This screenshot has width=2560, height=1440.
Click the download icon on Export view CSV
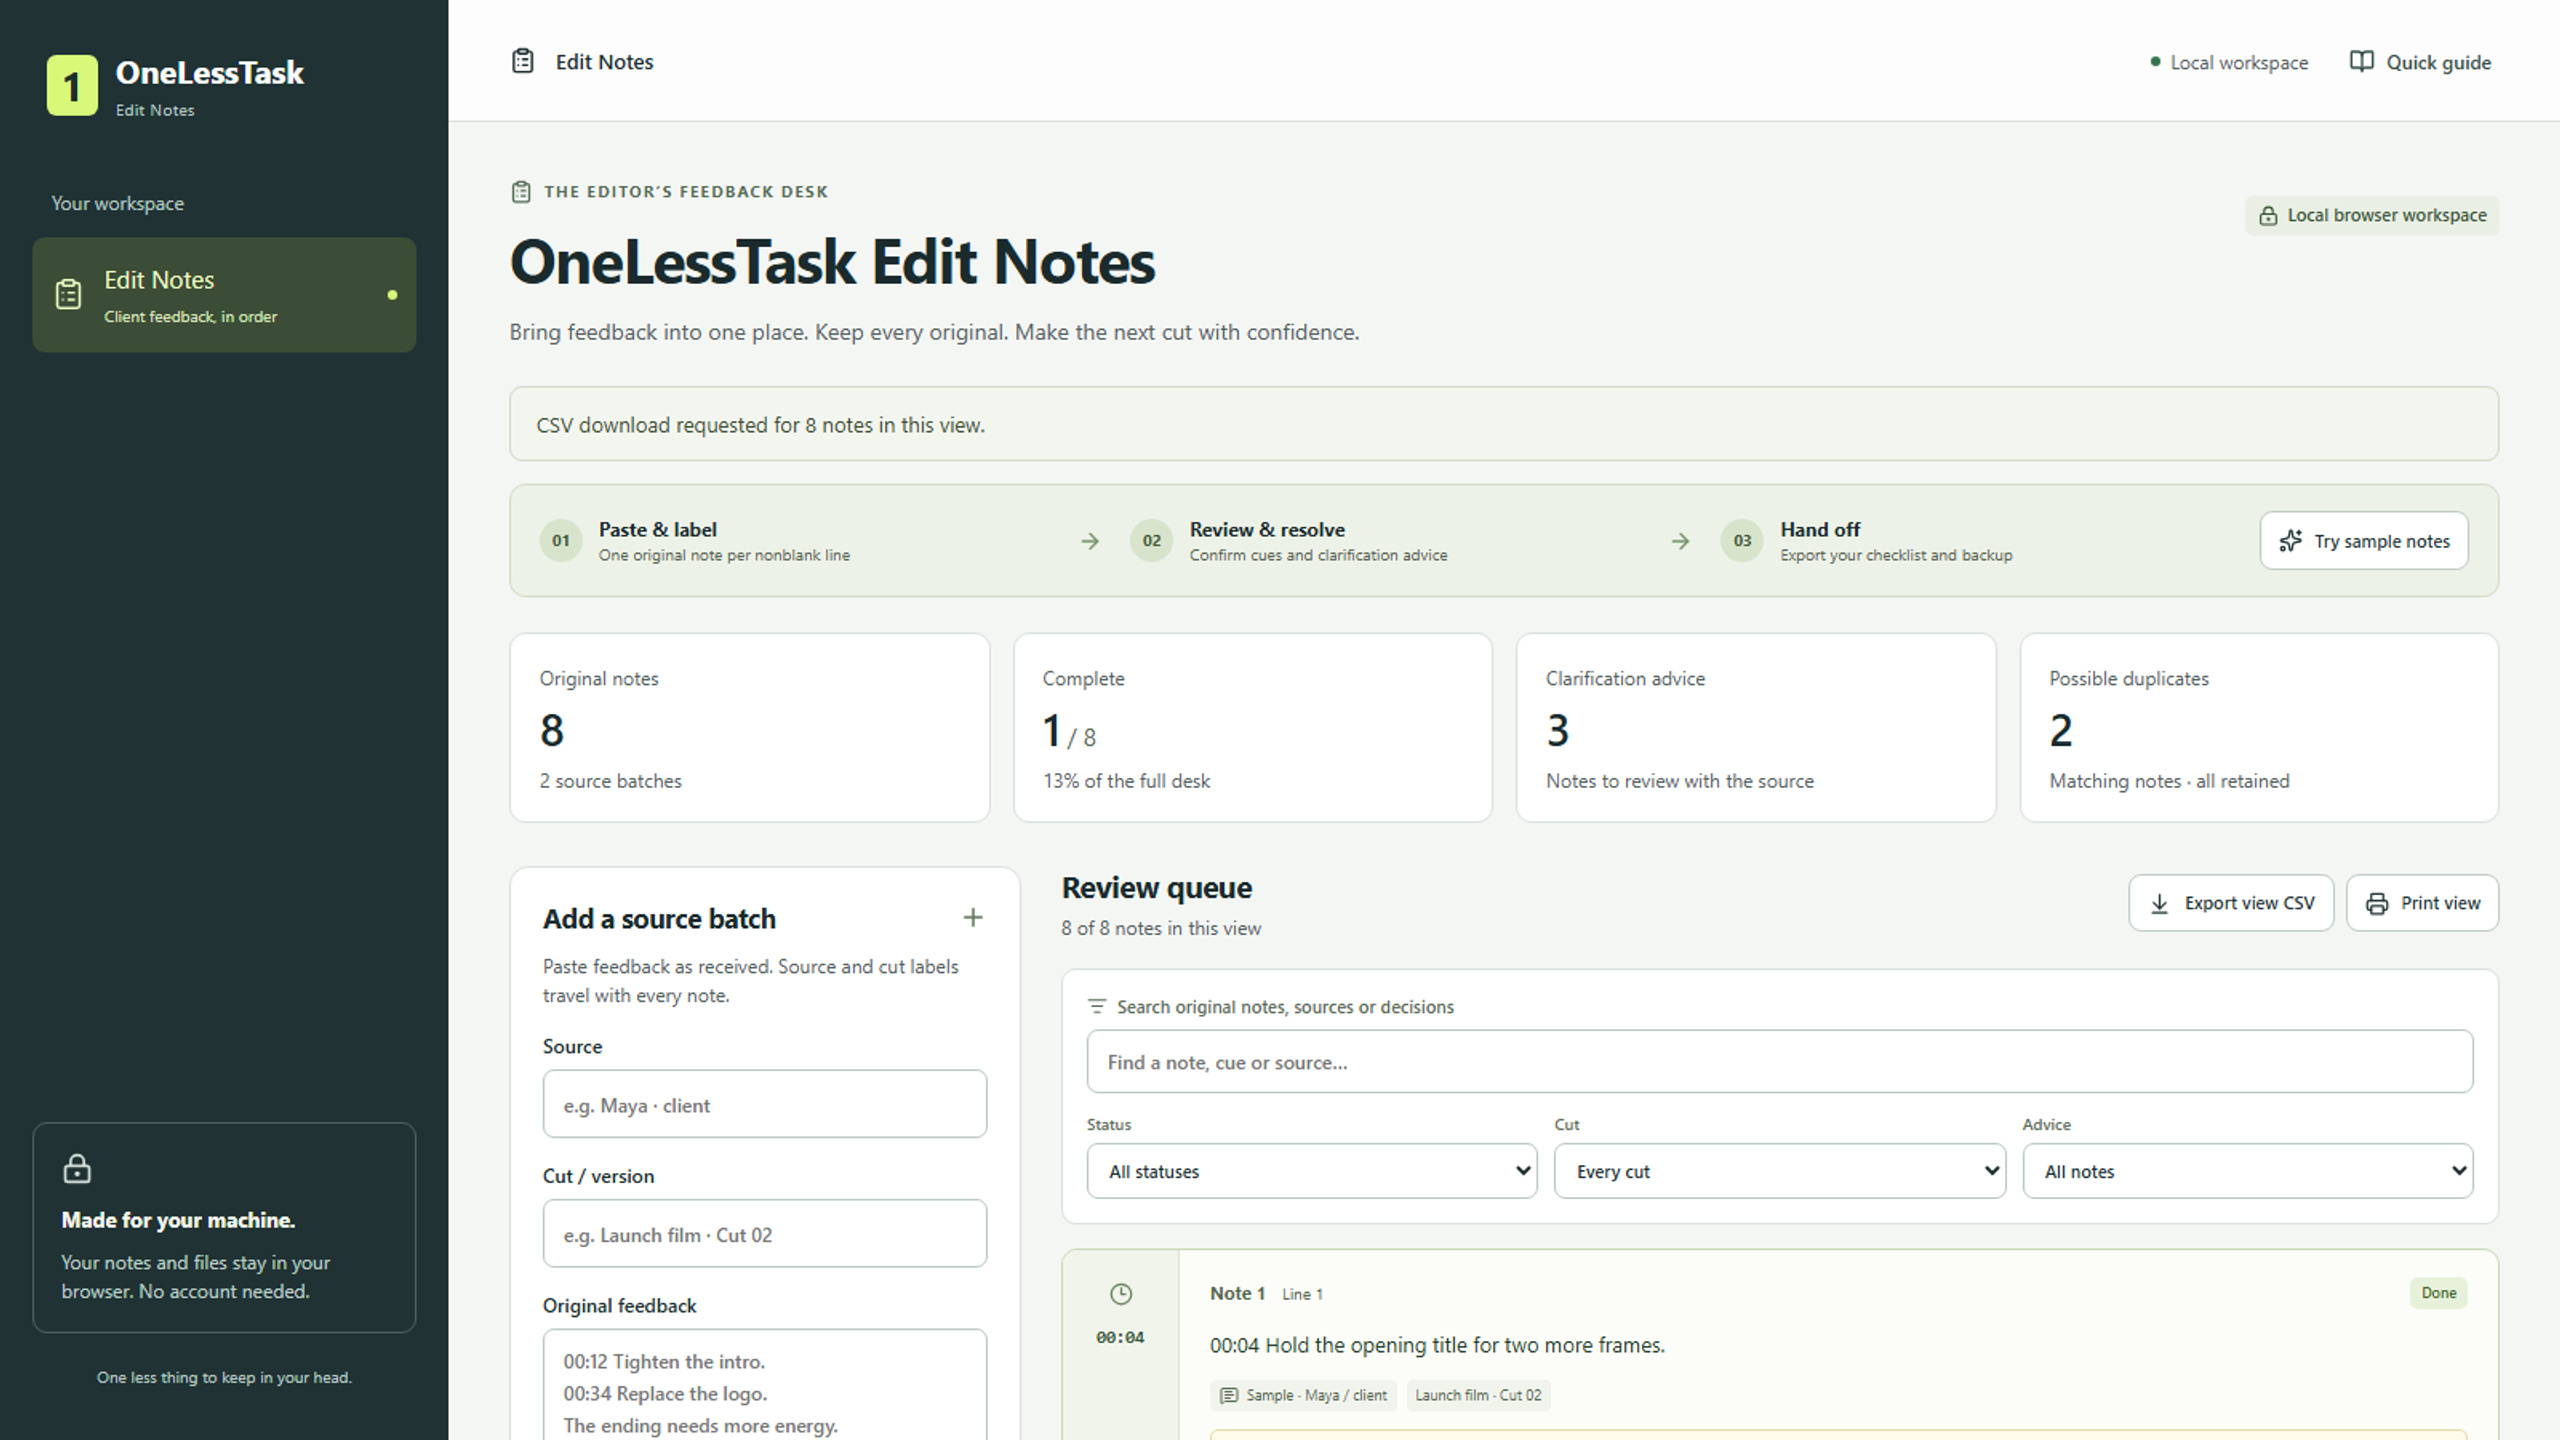point(2160,903)
